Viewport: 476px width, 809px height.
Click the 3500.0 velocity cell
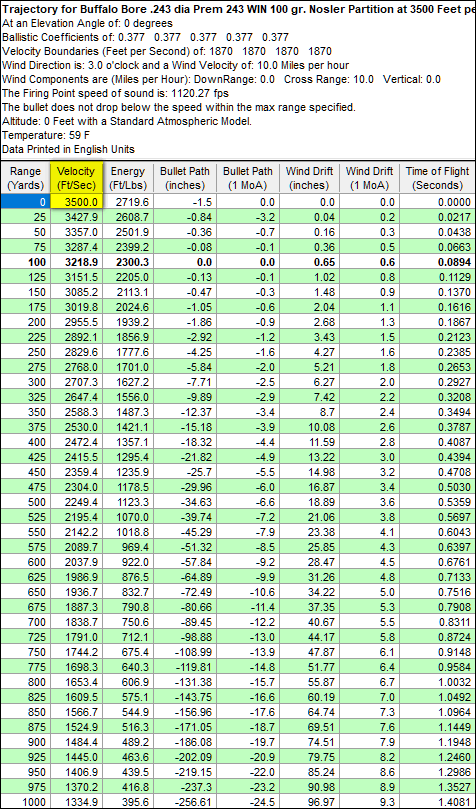pos(76,202)
